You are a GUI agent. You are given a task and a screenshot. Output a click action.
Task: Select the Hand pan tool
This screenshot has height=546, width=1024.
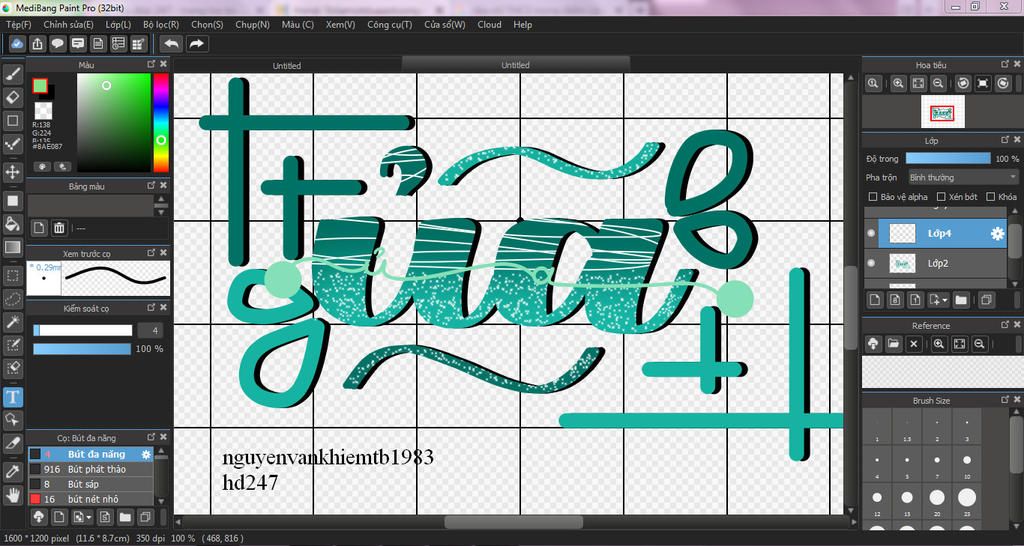tap(13, 495)
